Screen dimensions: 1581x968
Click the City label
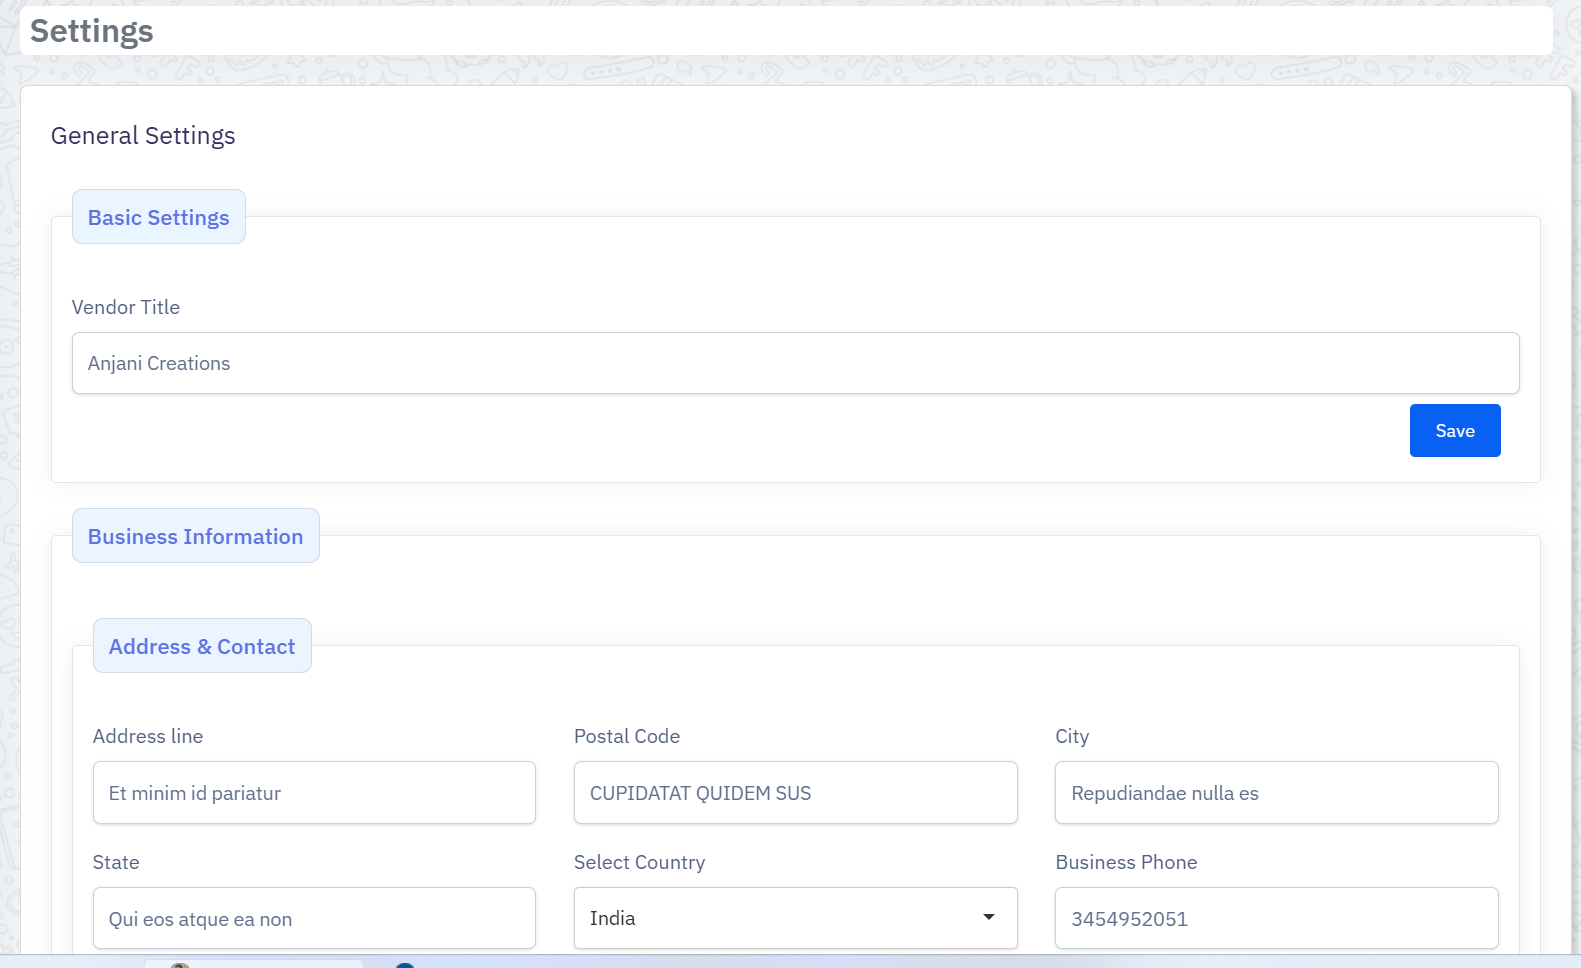click(1072, 737)
